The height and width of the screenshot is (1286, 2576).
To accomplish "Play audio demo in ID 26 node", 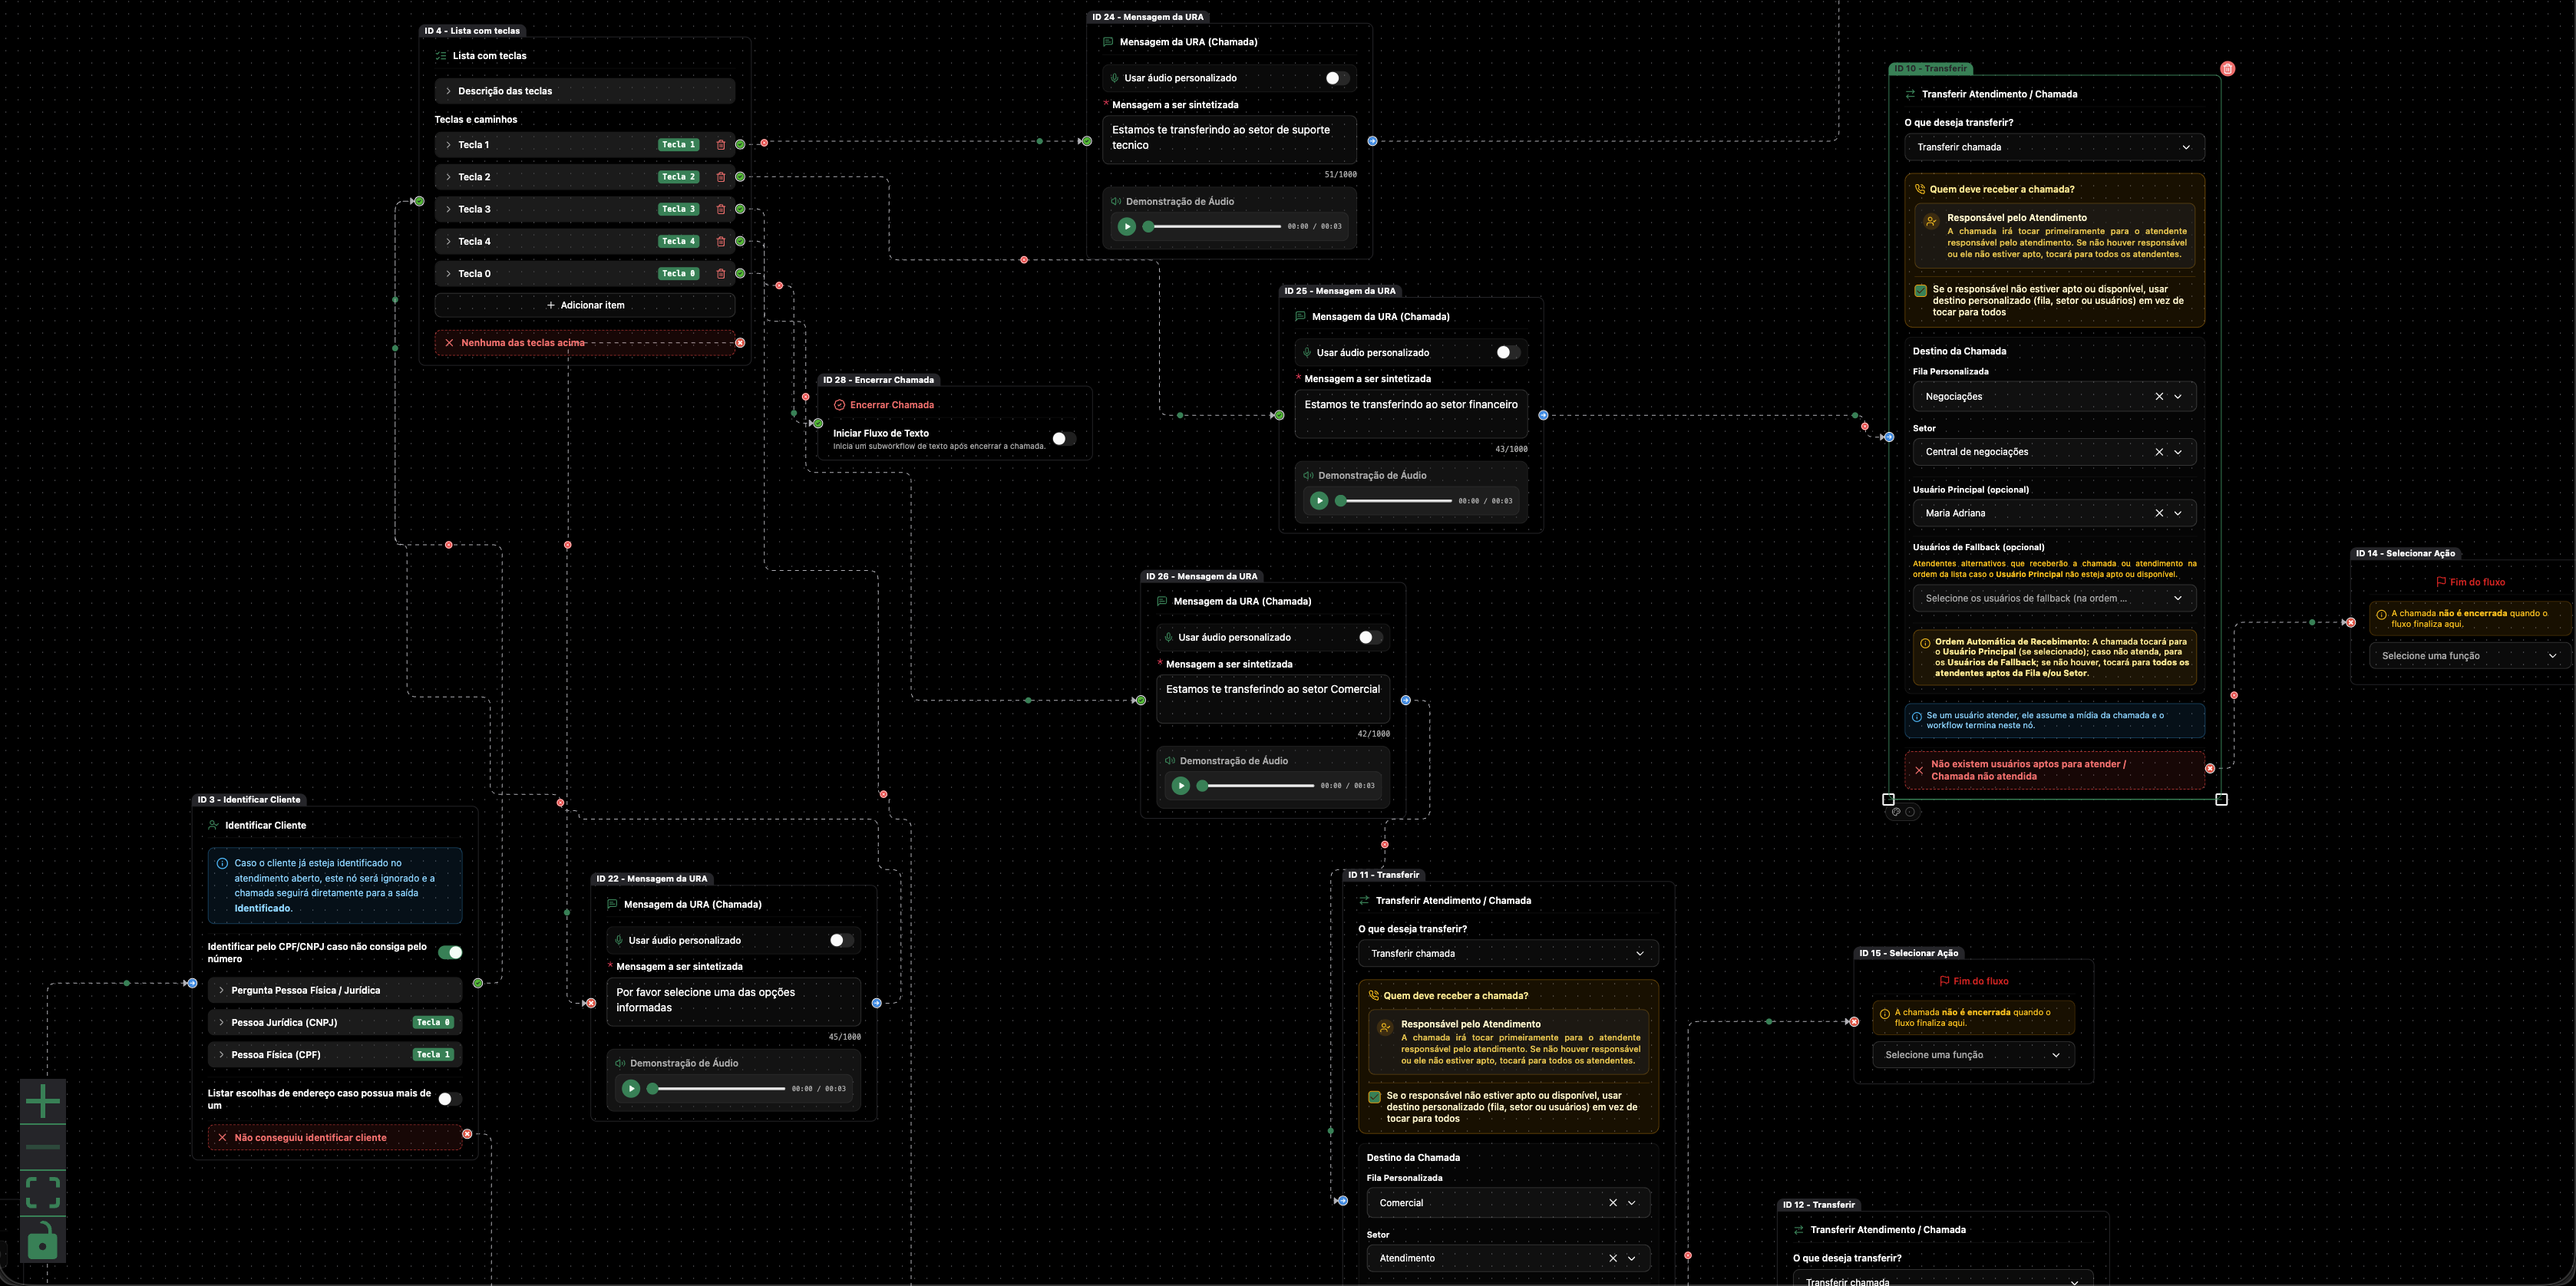I will click(1181, 786).
